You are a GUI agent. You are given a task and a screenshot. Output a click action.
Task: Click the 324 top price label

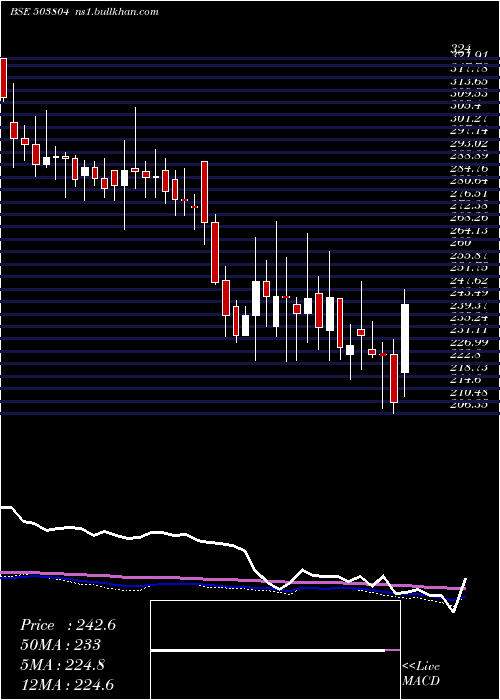461,49
